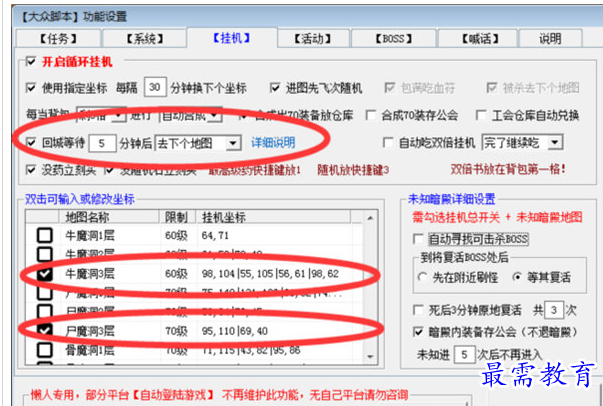The height and width of the screenshot is (406, 603).
Task: Click the 限制 column header
Action: [x=178, y=217]
